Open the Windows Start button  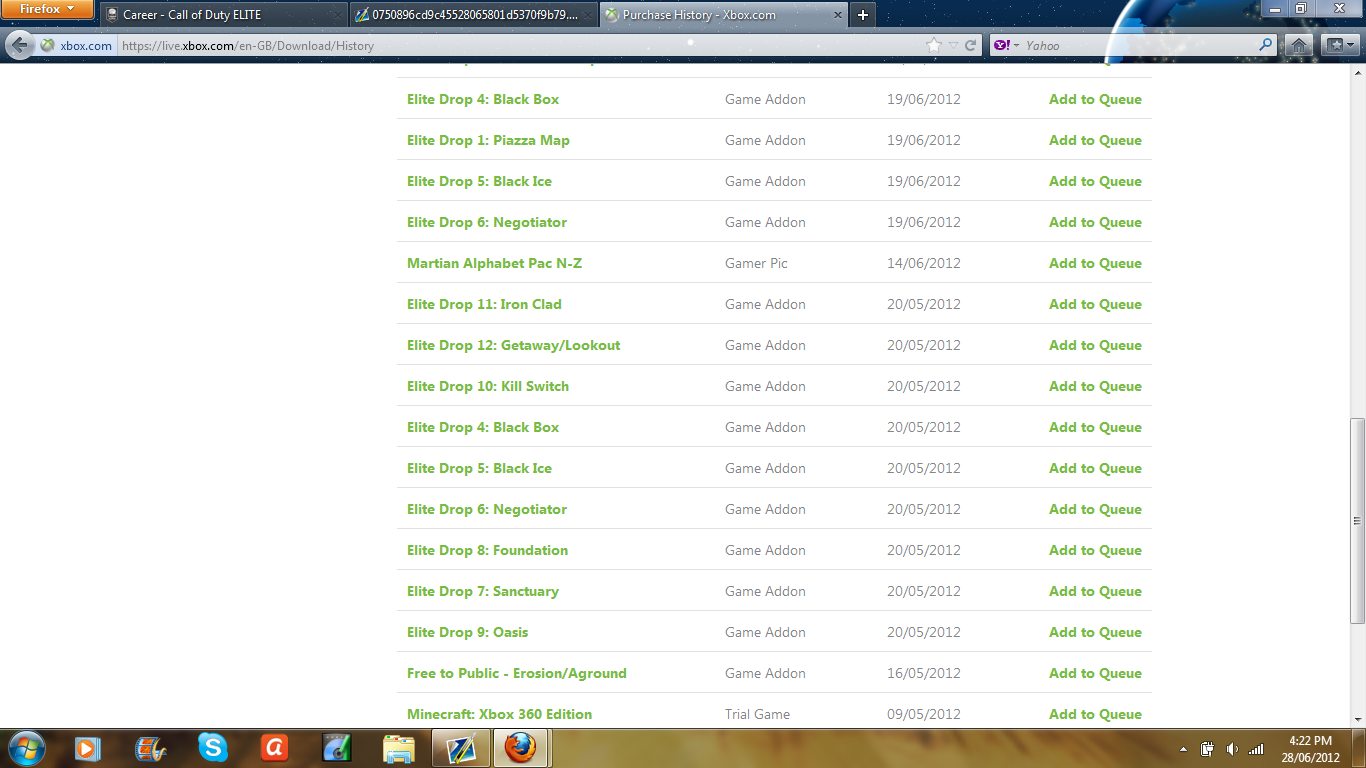click(26, 747)
